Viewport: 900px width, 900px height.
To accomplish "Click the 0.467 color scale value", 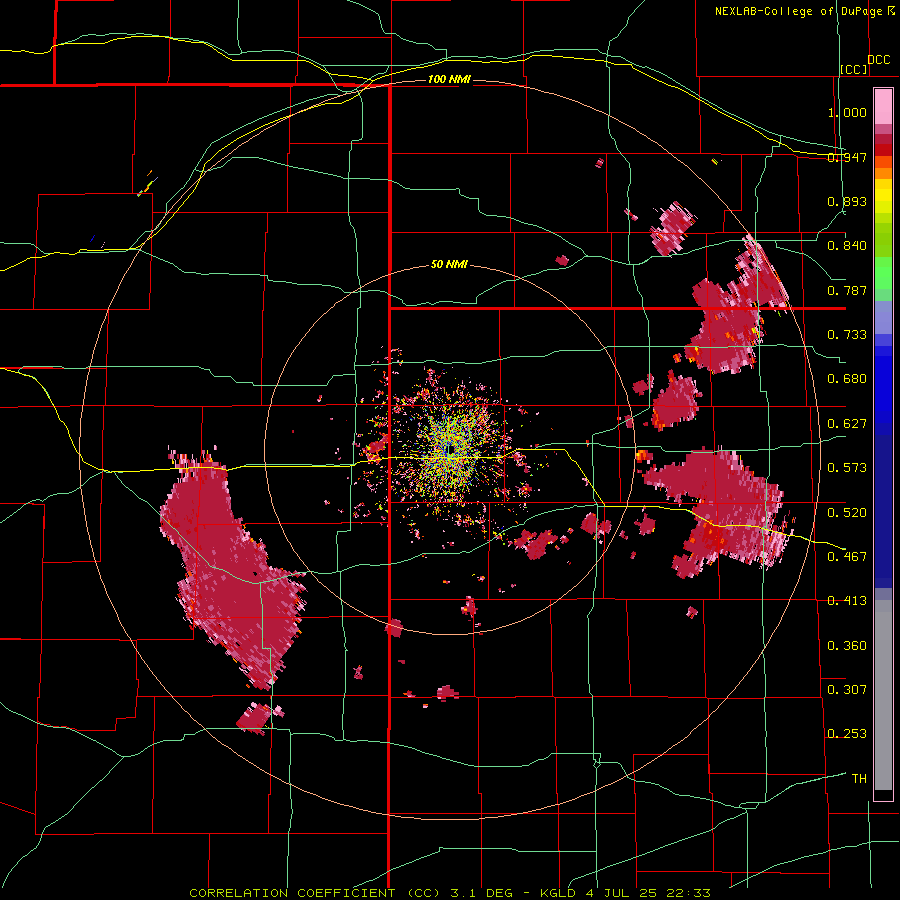I will [847, 557].
